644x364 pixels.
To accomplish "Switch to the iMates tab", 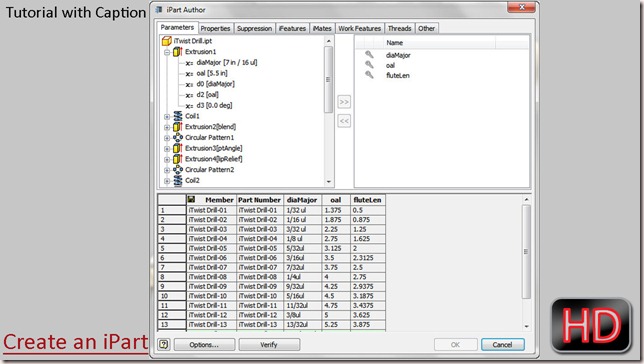I will [x=322, y=28].
